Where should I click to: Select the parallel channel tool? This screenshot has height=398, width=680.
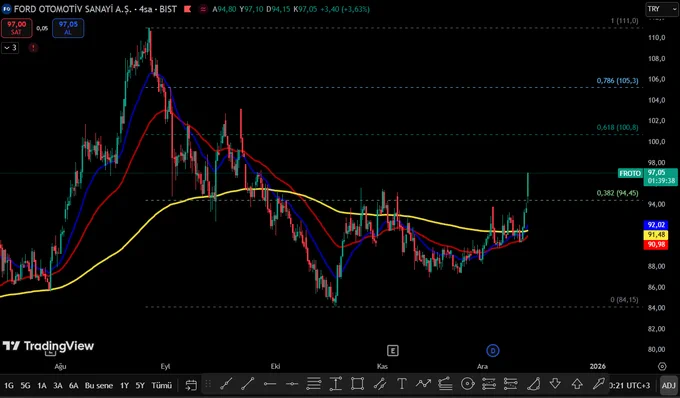(380, 384)
